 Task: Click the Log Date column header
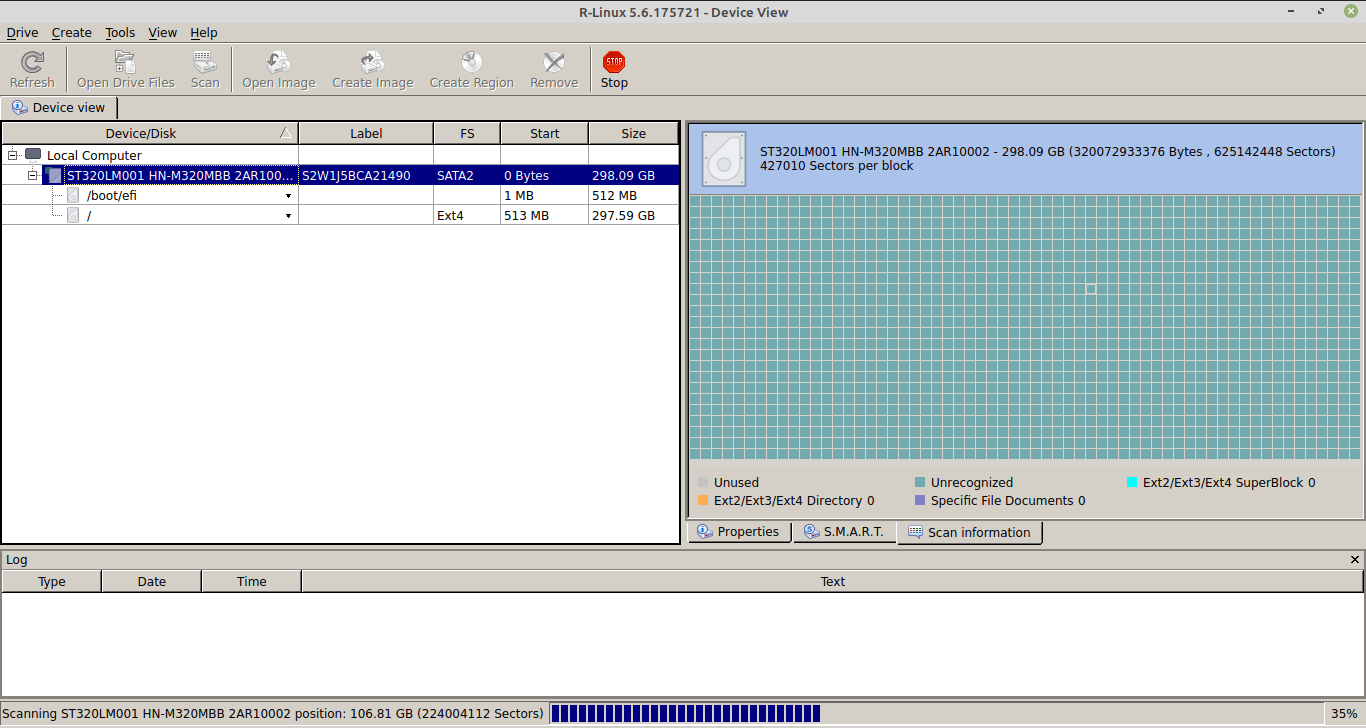tap(151, 581)
